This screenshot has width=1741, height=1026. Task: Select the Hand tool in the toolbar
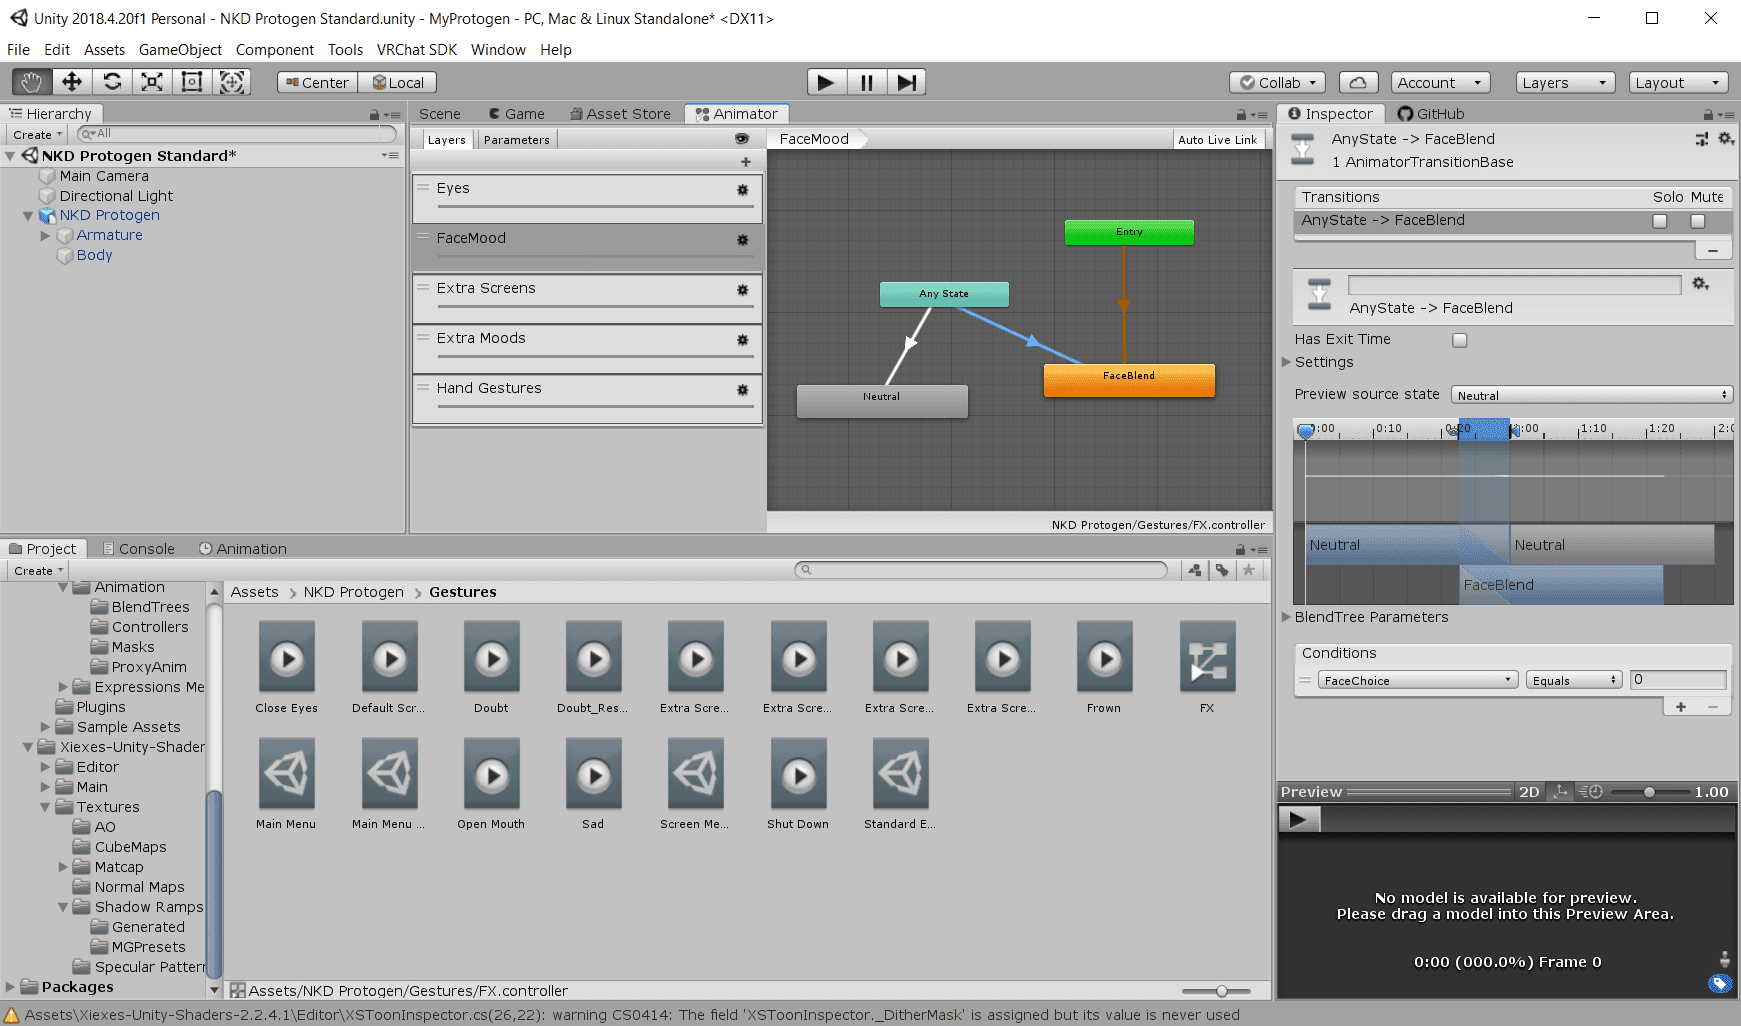(31, 82)
